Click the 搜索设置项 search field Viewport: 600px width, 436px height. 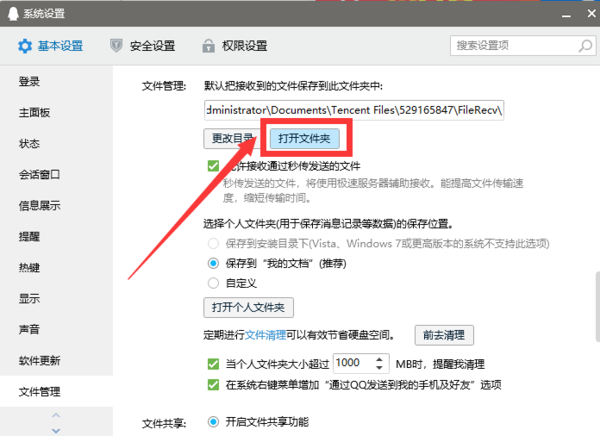pyautogui.click(x=512, y=46)
